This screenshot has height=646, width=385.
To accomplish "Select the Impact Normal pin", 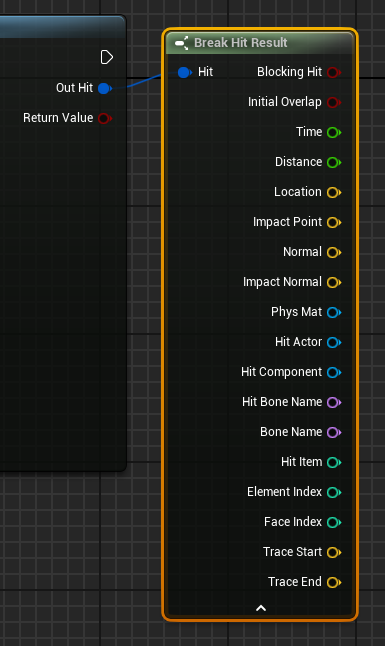I will (x=333, y=282).
